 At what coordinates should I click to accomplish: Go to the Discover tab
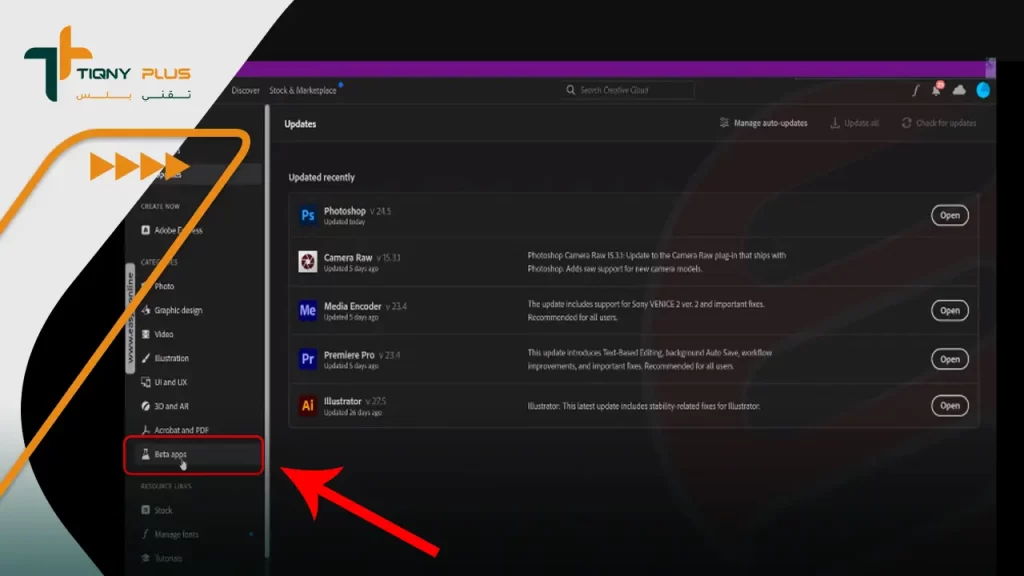[x=246, y=90]
